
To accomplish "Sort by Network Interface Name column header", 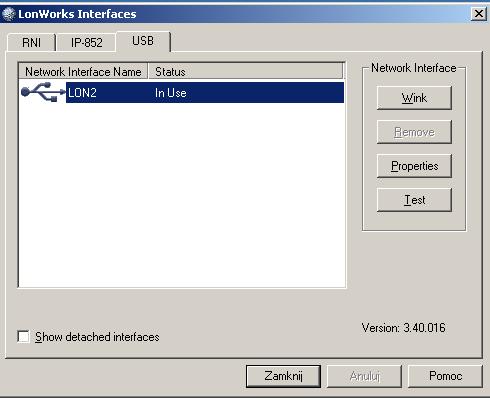I will (x=83, y=72).
